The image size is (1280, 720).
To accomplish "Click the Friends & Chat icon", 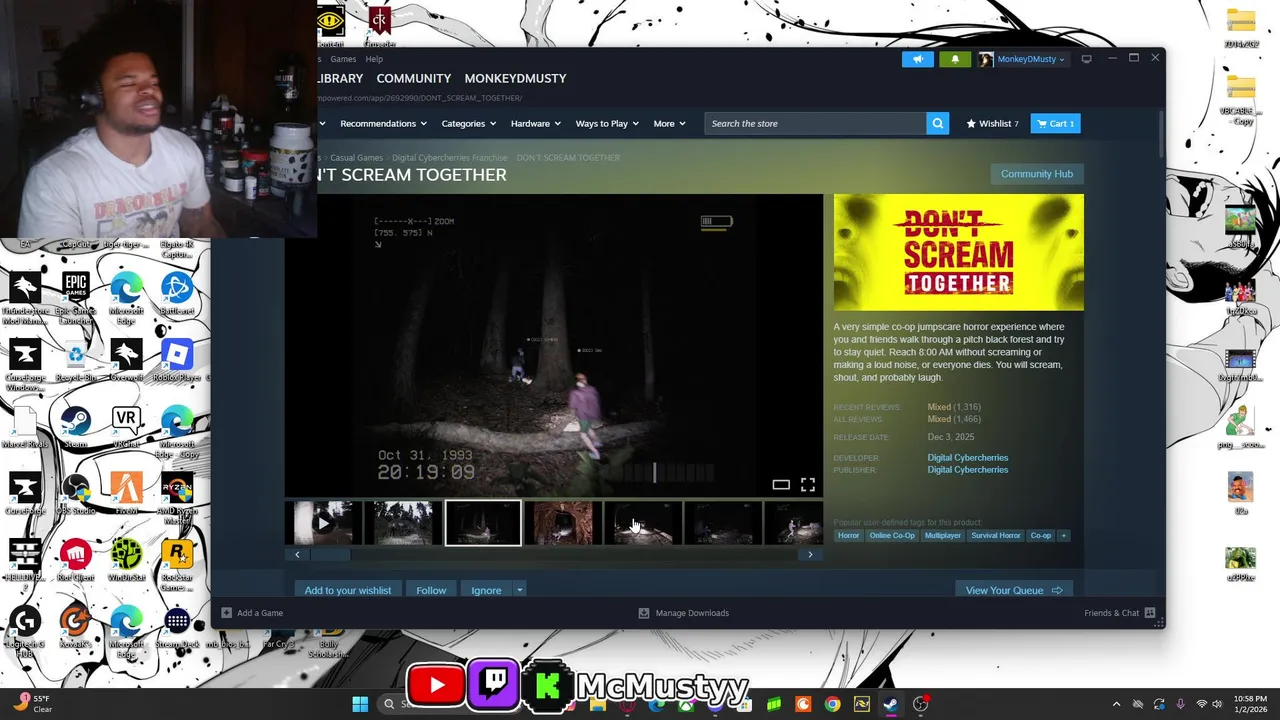I will pos(1150,613).
